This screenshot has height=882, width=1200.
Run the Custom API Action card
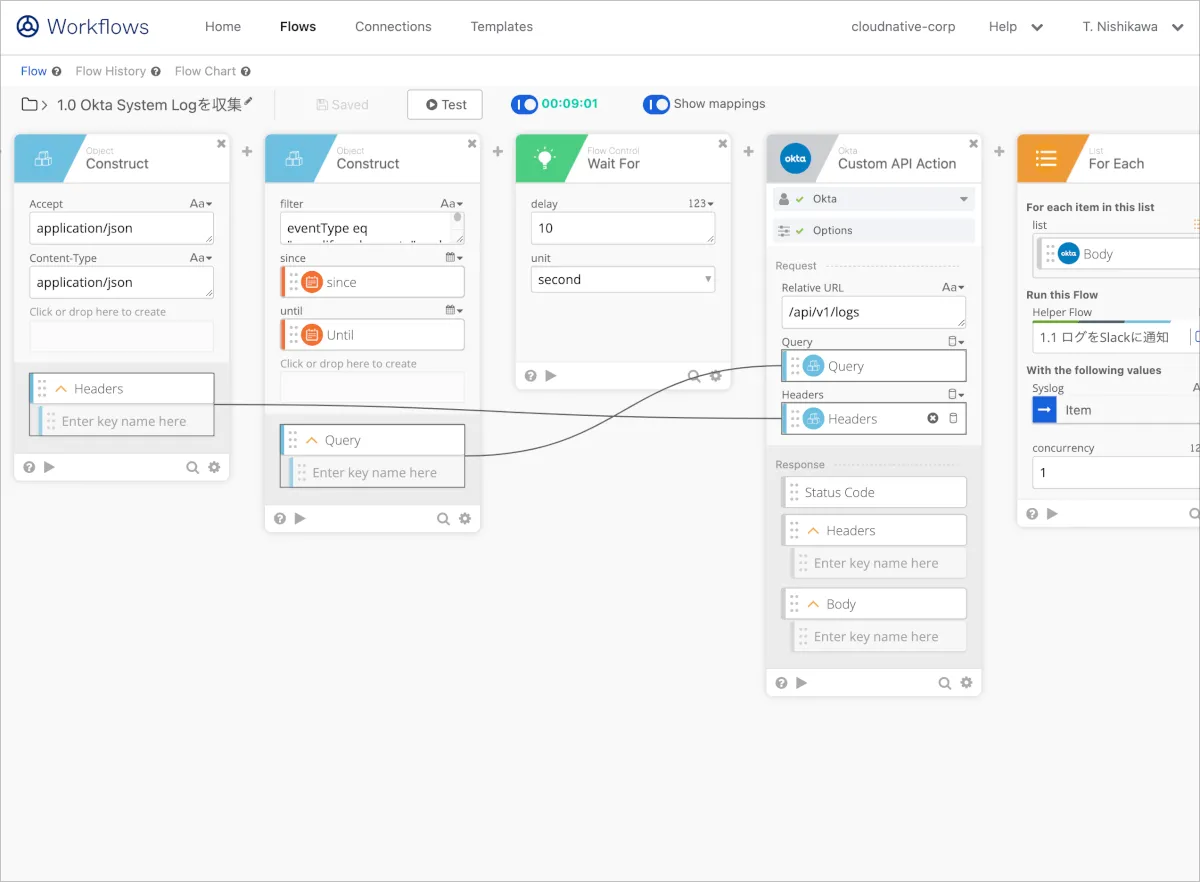coord(802,683)
